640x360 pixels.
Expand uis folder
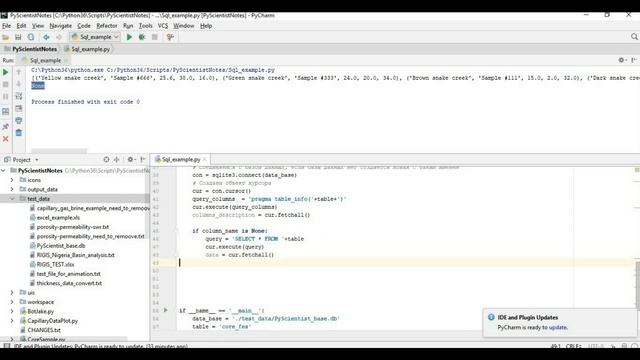click(12, 293)
